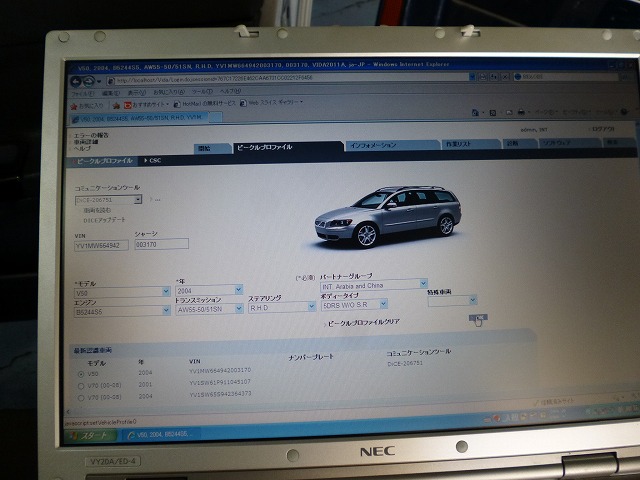640x480 pixels.
Task: Click the feeds icon in command bar
Action: click(493, 112)
